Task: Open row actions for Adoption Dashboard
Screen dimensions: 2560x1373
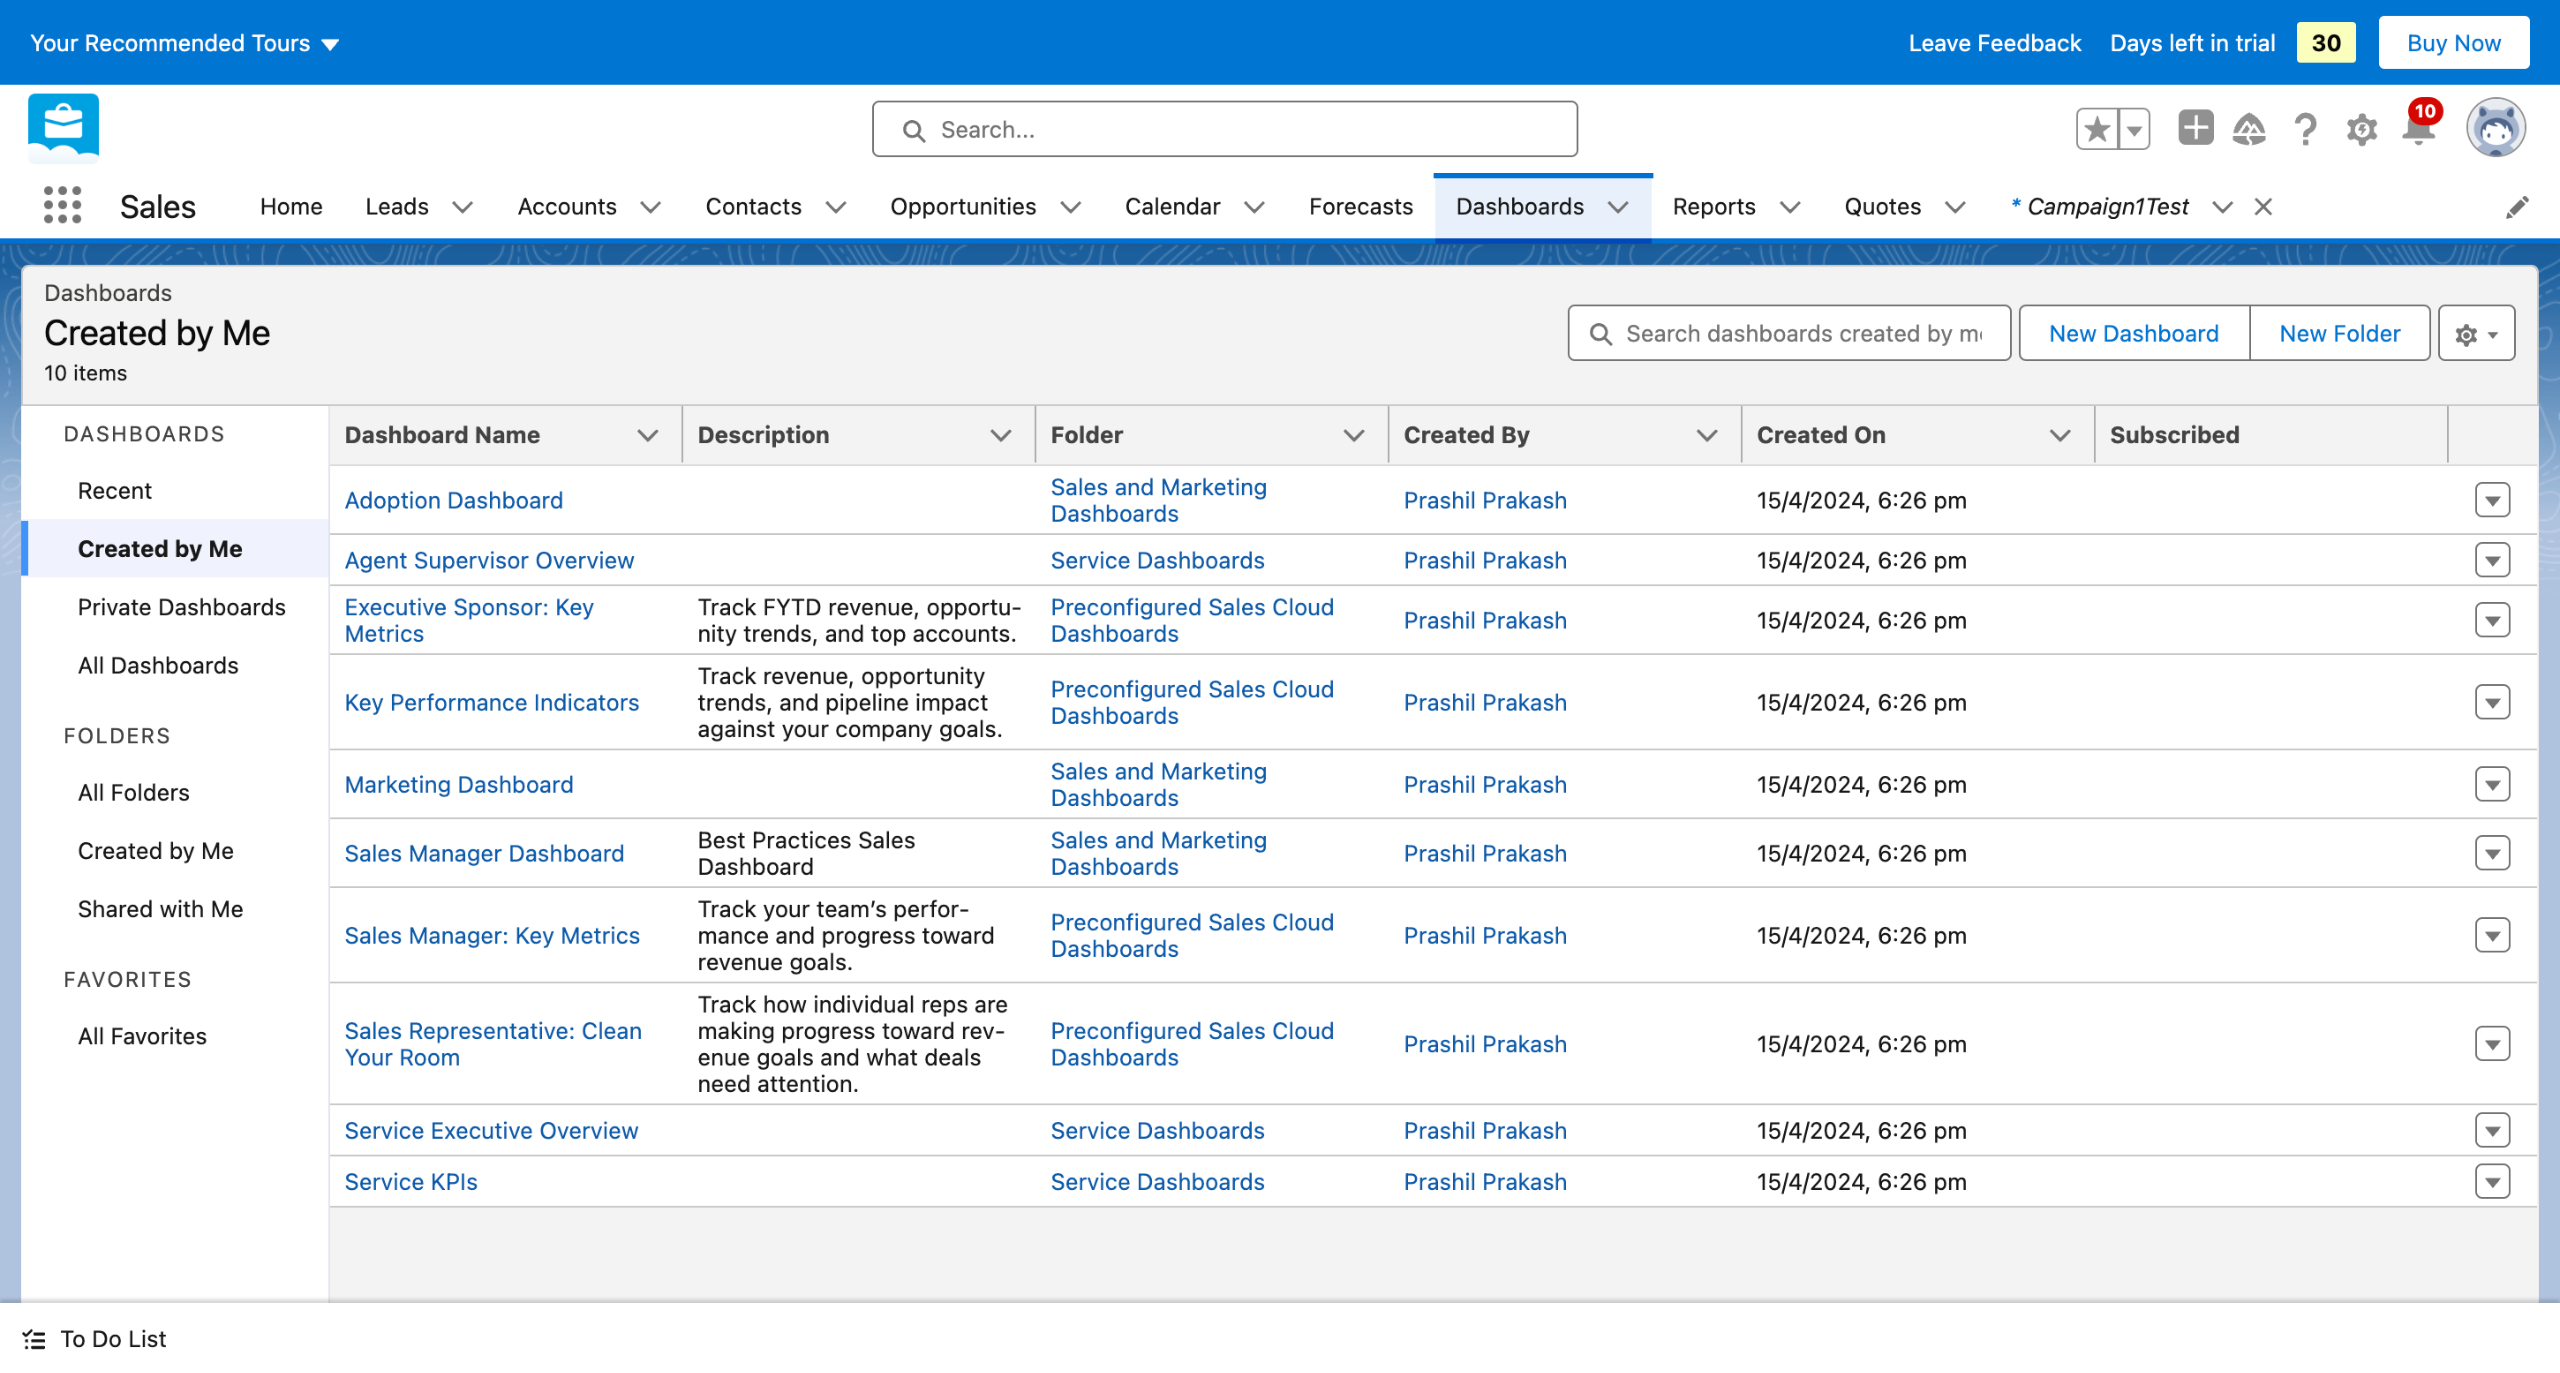Action: [x=2492, y=500]
